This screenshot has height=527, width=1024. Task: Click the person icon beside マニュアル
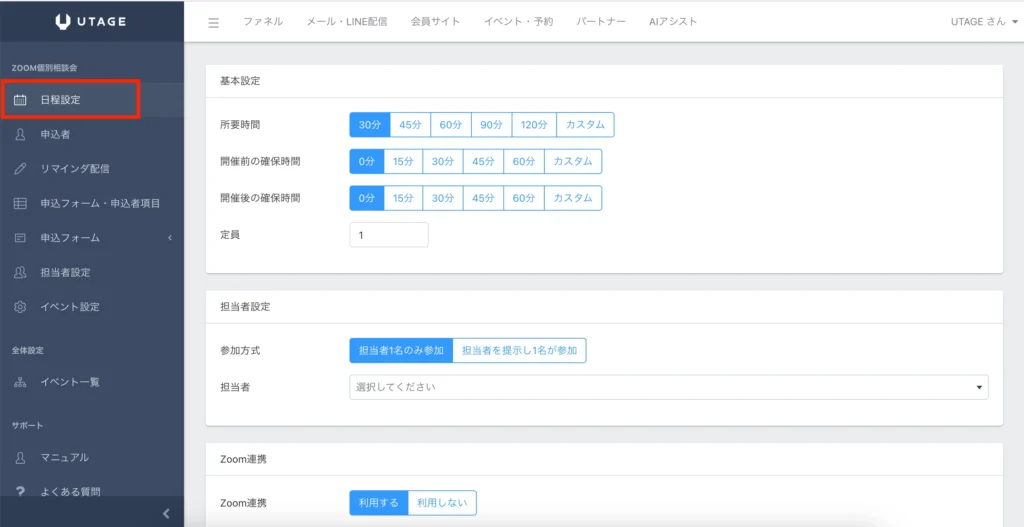click(20, 457)
